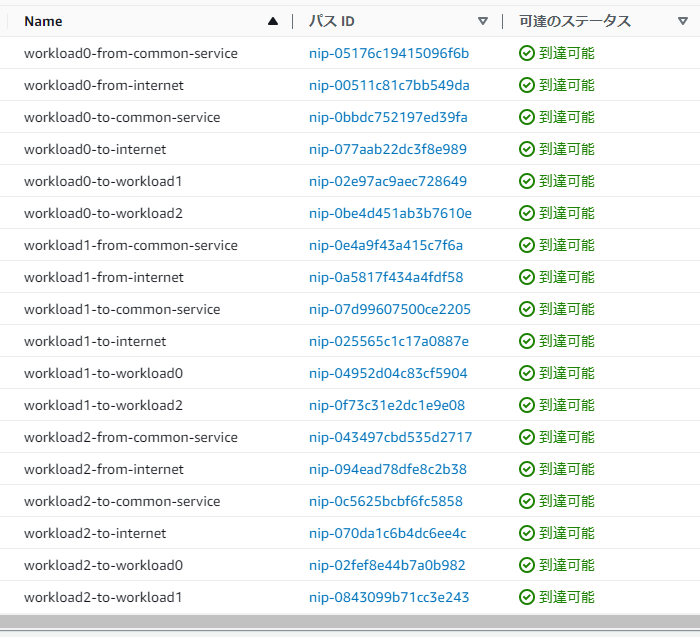Open path nip-0be4d451ab3b7610e
The height and width of the screenshot is (637, 700).
[x=390, y=213]
